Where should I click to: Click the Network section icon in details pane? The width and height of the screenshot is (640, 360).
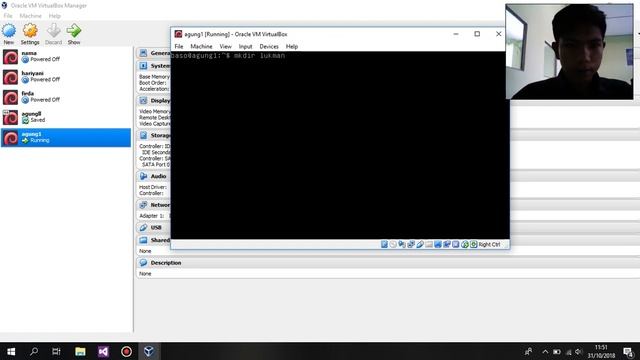click(143, 205)
